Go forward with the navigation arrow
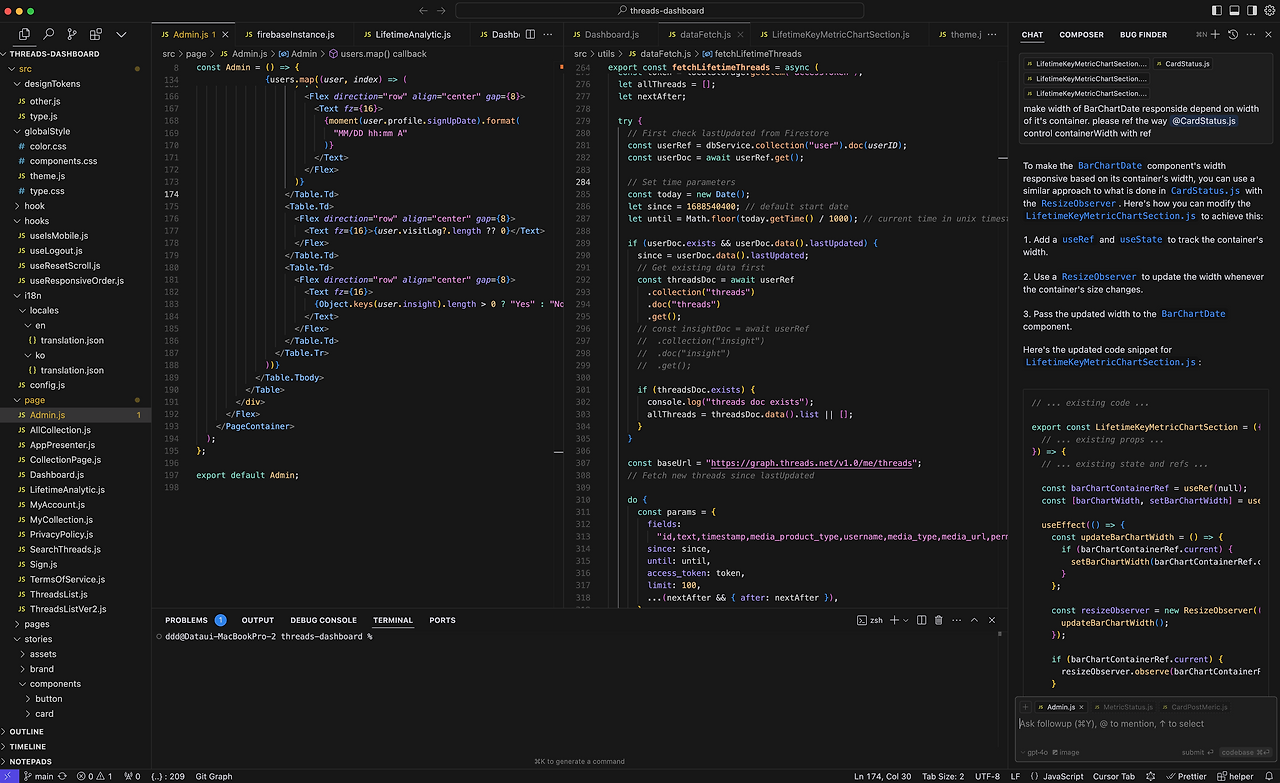This screenshot has height=783, width=1280. coord(441,10)
